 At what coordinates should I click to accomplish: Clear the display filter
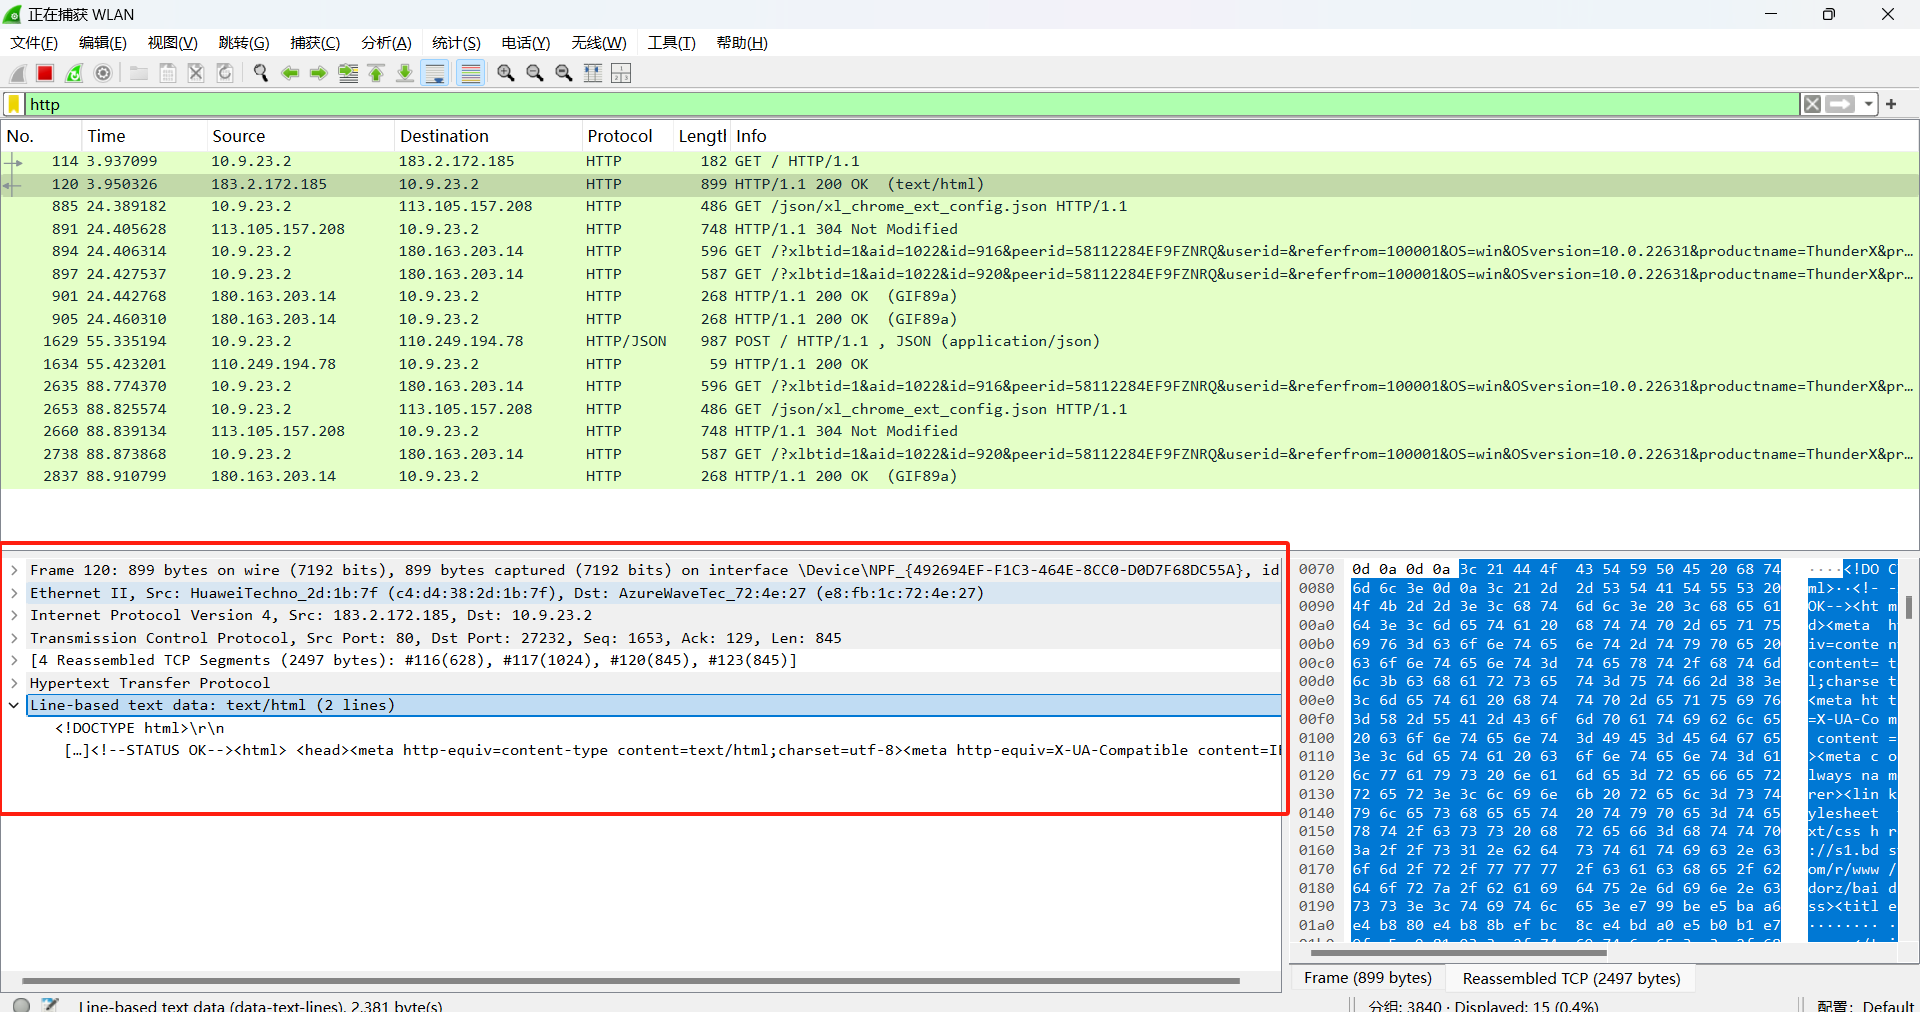pyautogui.click(x=1812, y=104)
